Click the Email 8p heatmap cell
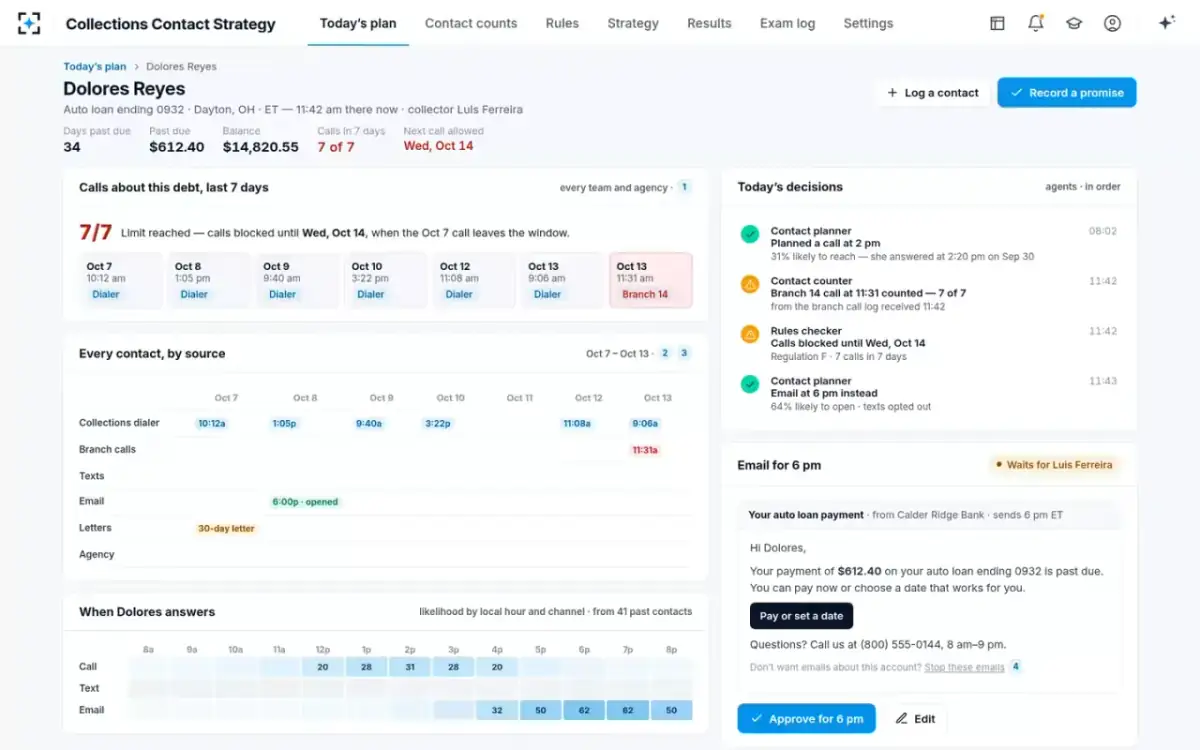Screen dimensions: 1200x750 tap(671, 710)
